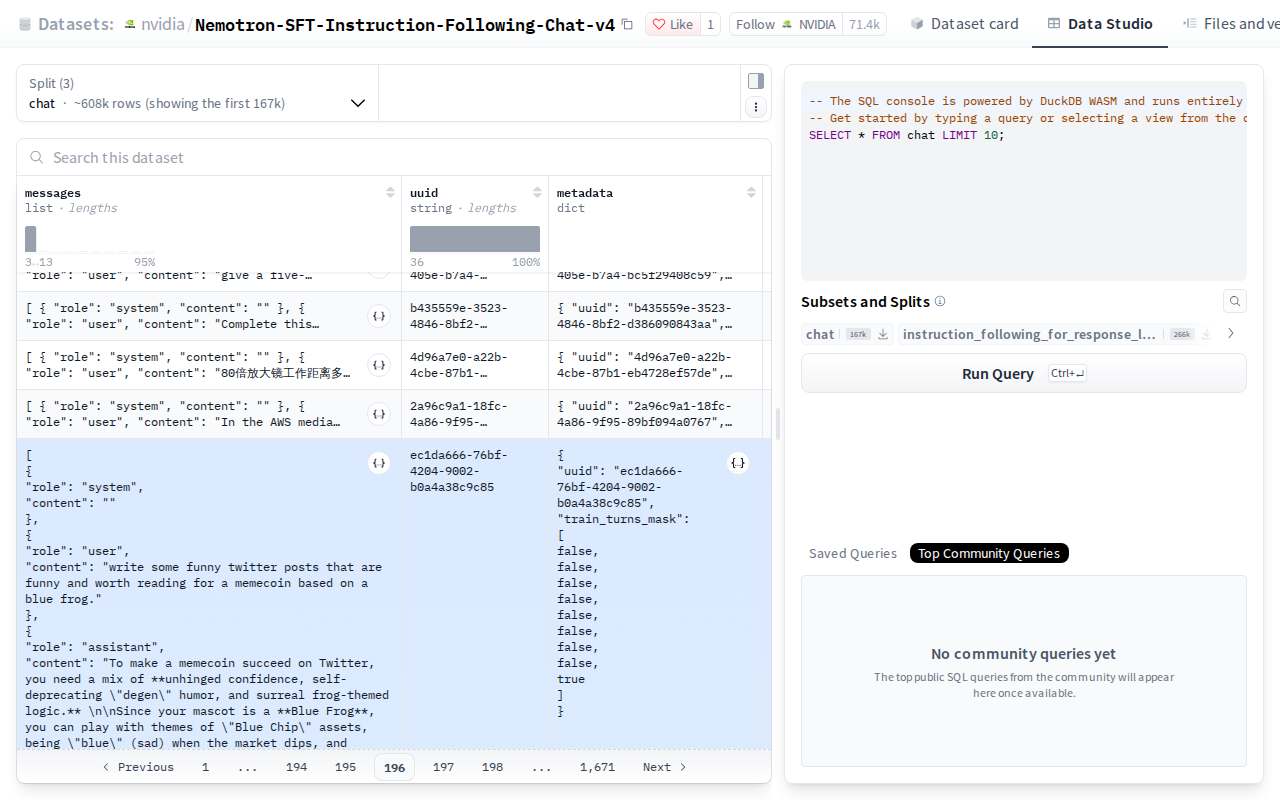The image size is (1280, 800).
Task: Expand JSON of the messages cell starting 'Complete this'
Action: [379, 316]
